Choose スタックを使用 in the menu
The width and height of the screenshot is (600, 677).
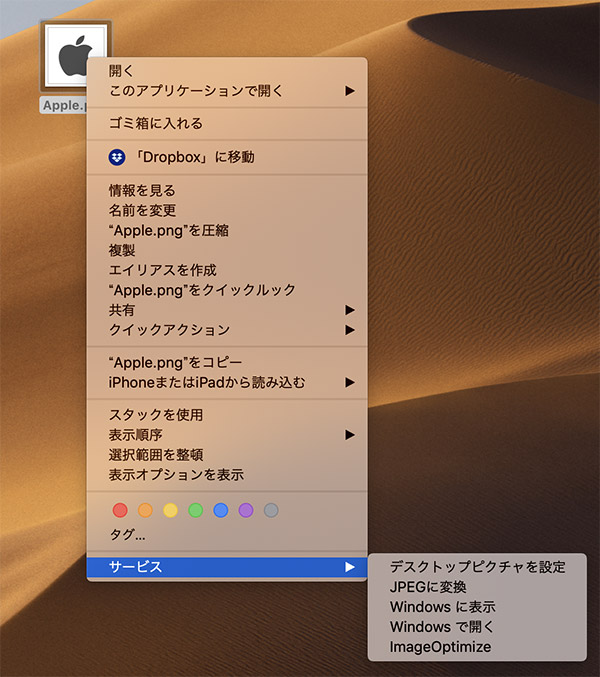[227, 415]
